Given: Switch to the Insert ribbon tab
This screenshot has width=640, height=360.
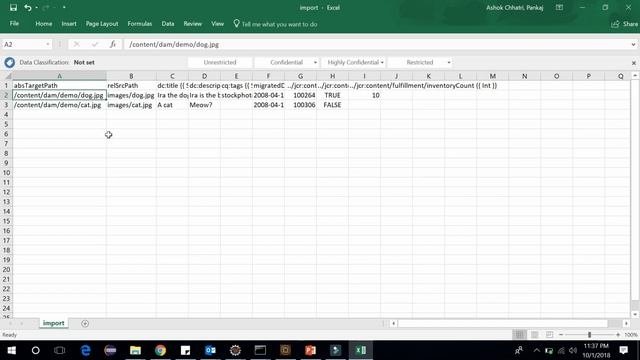Looking at the screenshot, I should tap(69, 24).
